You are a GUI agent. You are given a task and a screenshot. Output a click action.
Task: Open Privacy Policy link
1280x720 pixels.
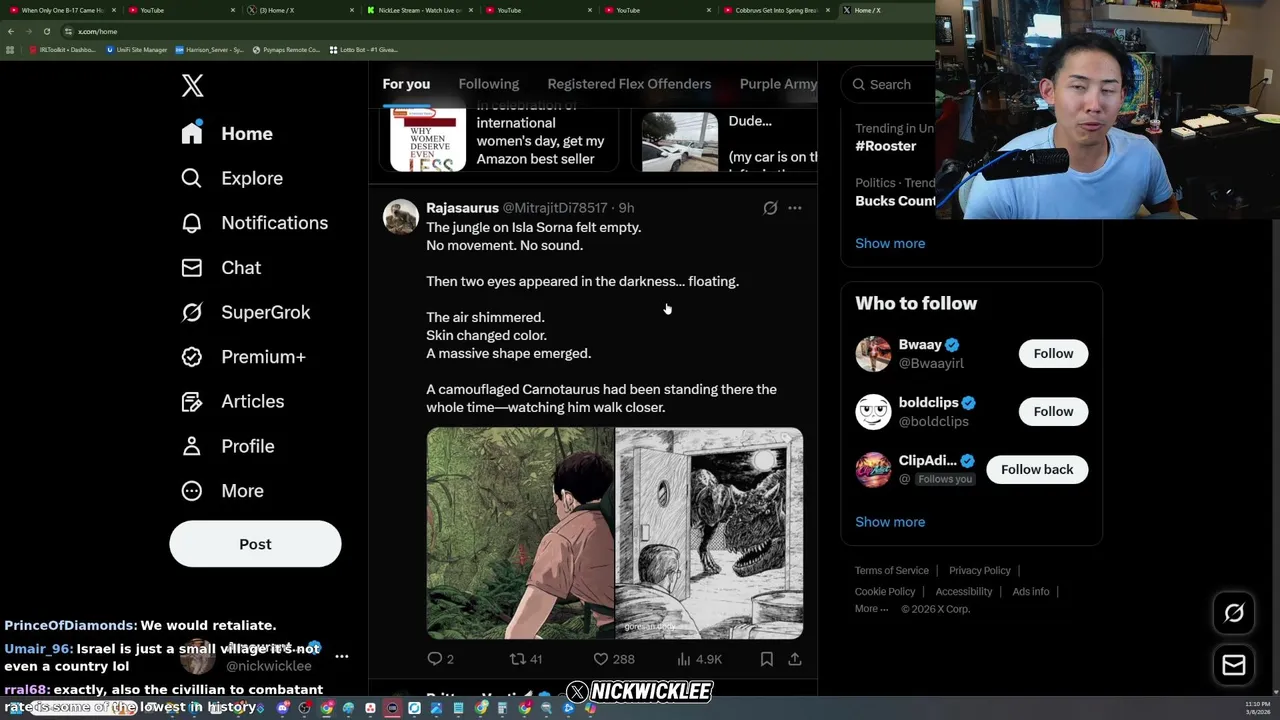point(980,570)
